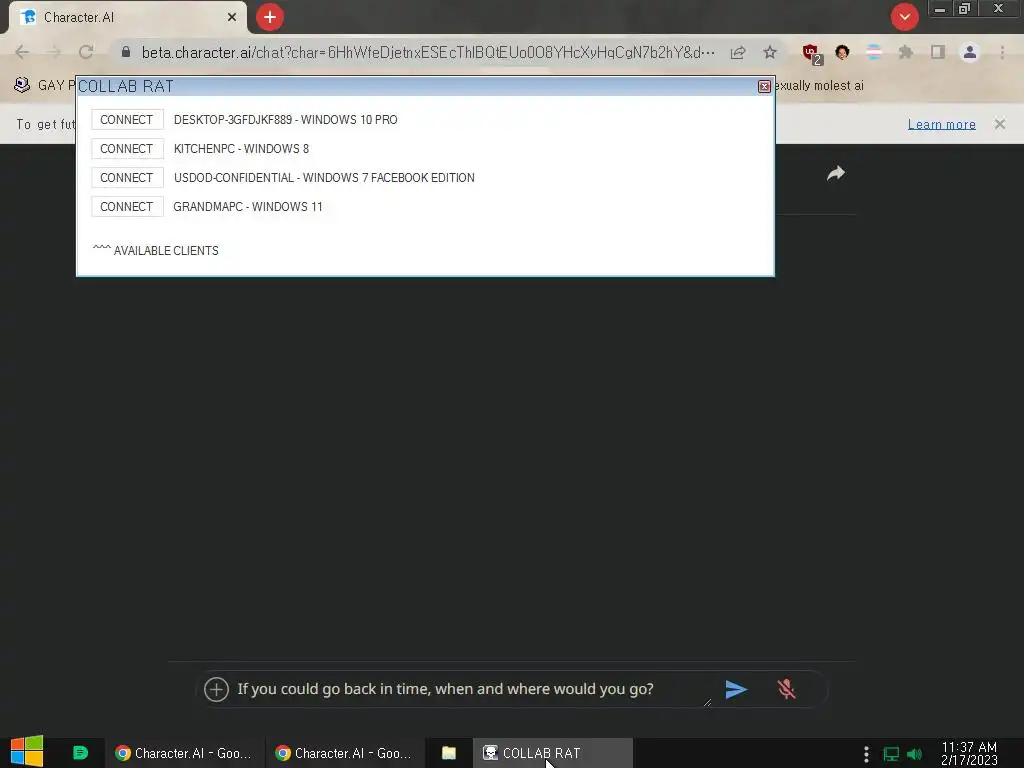Activate COLLAB RAT taskbar button
The width and height of the screenshot is (1024, 768).
coord(552,753)
